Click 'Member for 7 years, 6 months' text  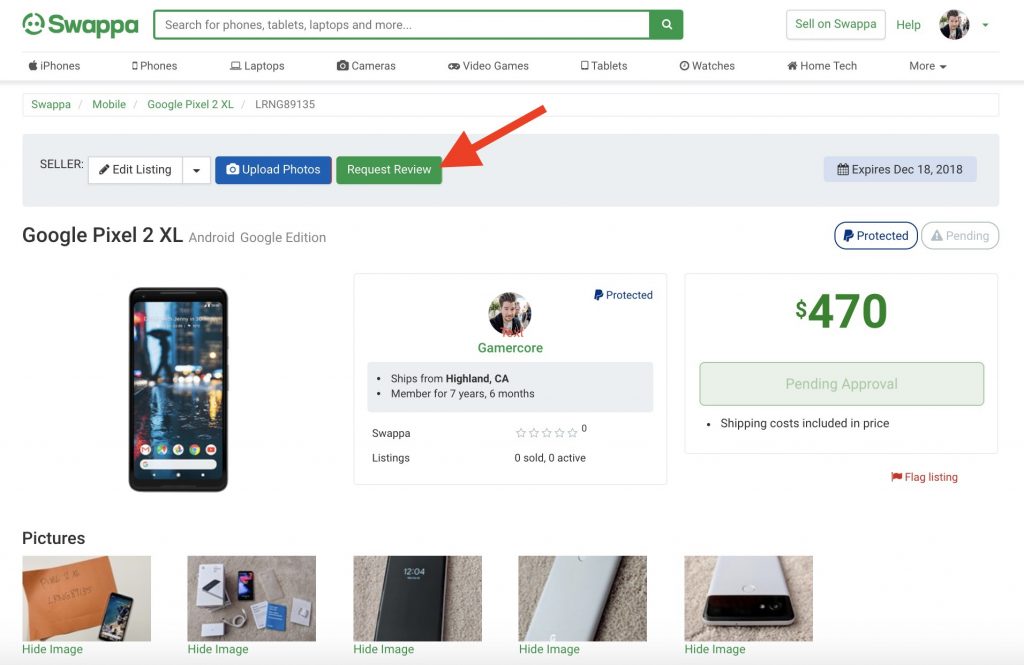click(462, 394)
